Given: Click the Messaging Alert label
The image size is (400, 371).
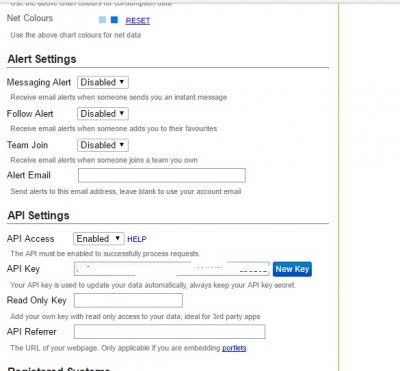Looking at the screenshot, I should (39, 82).
